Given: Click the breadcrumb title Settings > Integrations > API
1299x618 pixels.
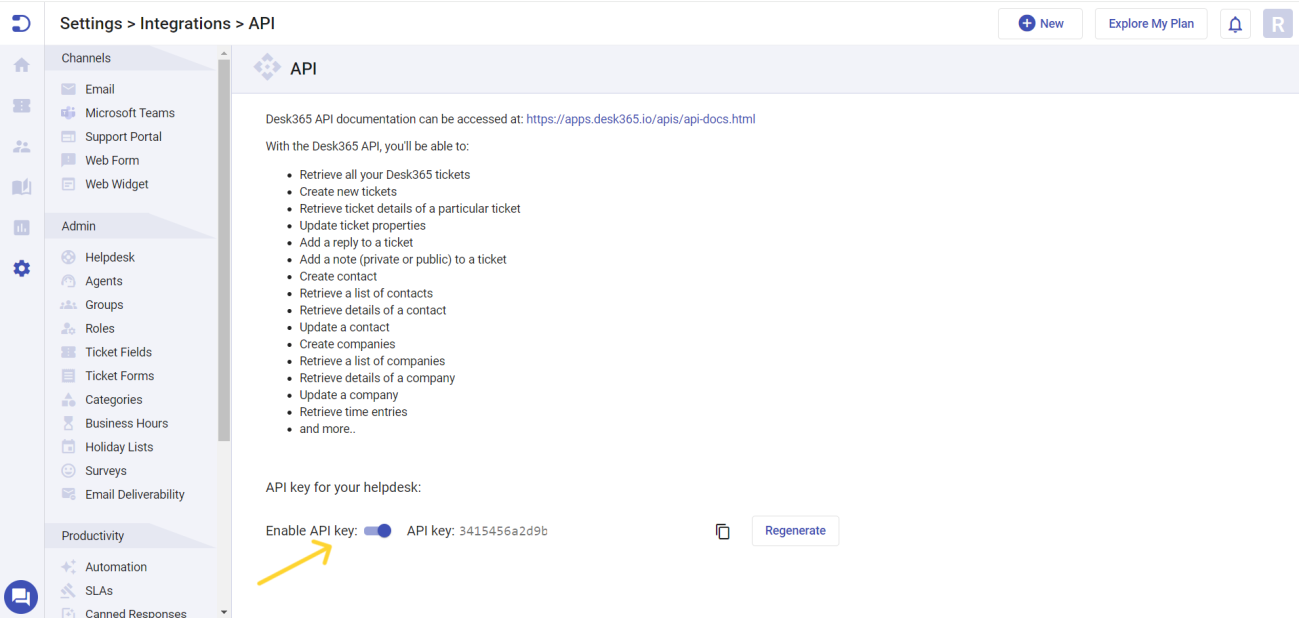Looking at the screenshot, I should [x=167, y=23].
